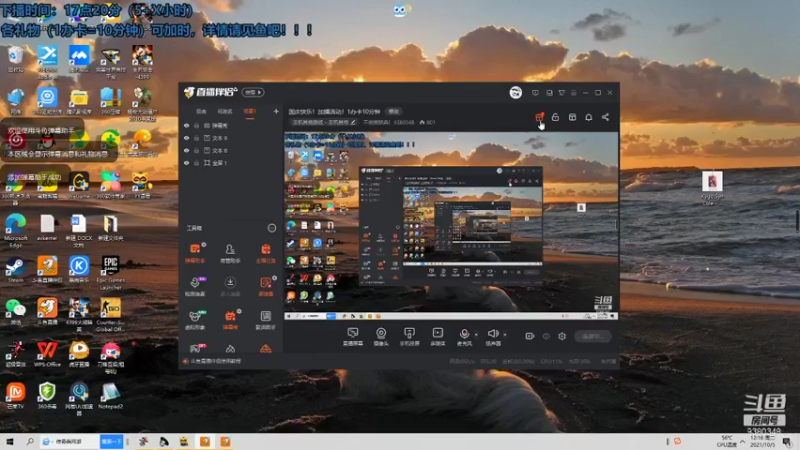This screenshot has height=450, width=800.
Task: Select the 文本 9 source row
Action: coord(231,138)
